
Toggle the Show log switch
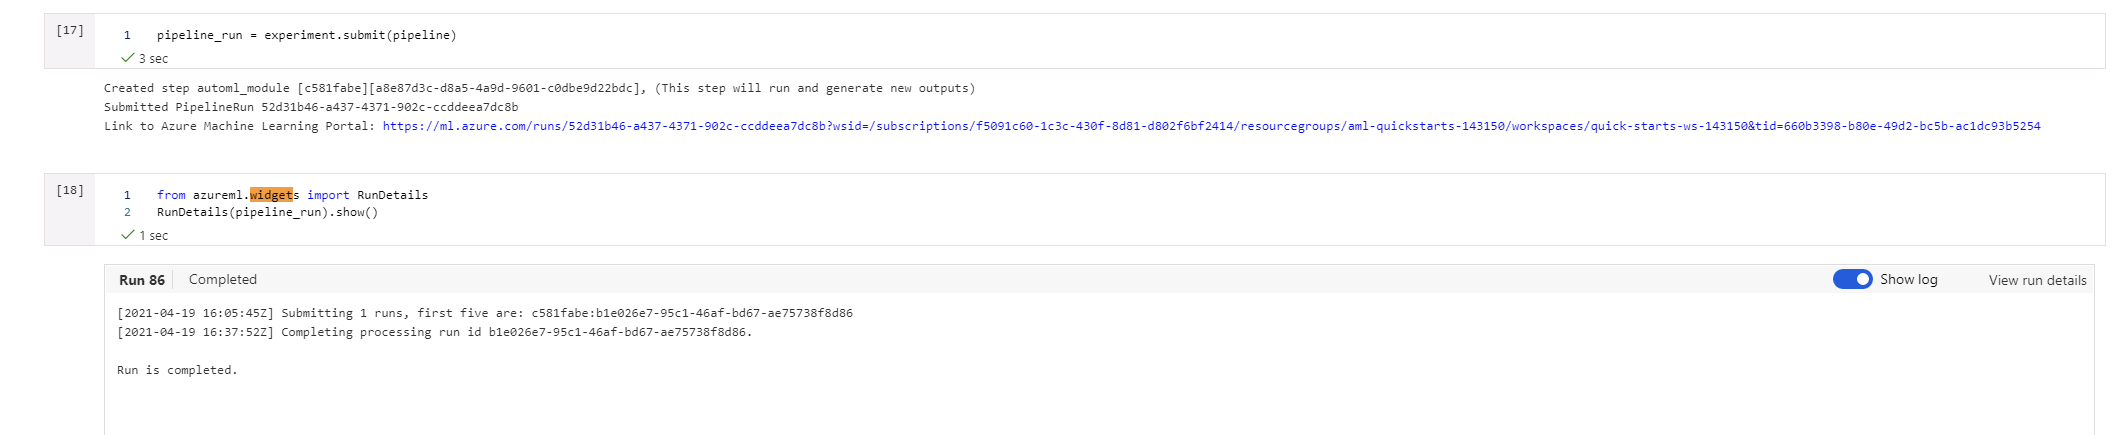(1852, 279)
